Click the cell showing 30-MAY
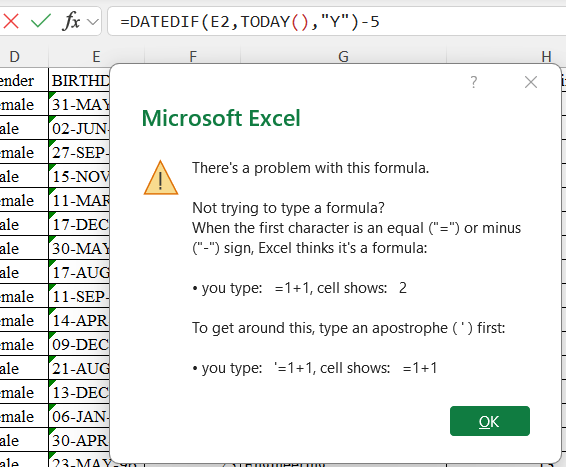The image size is (566, 467). coord(79,248)
